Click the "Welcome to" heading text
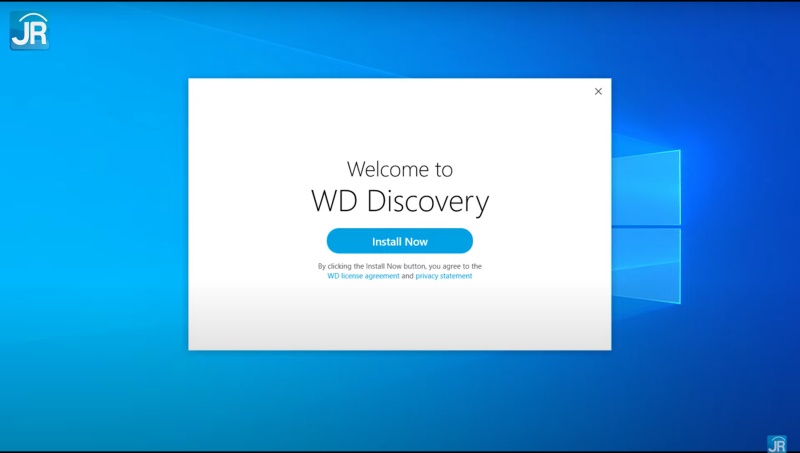The width and height of the screenshot is (800, 453). tap(400, 169)
